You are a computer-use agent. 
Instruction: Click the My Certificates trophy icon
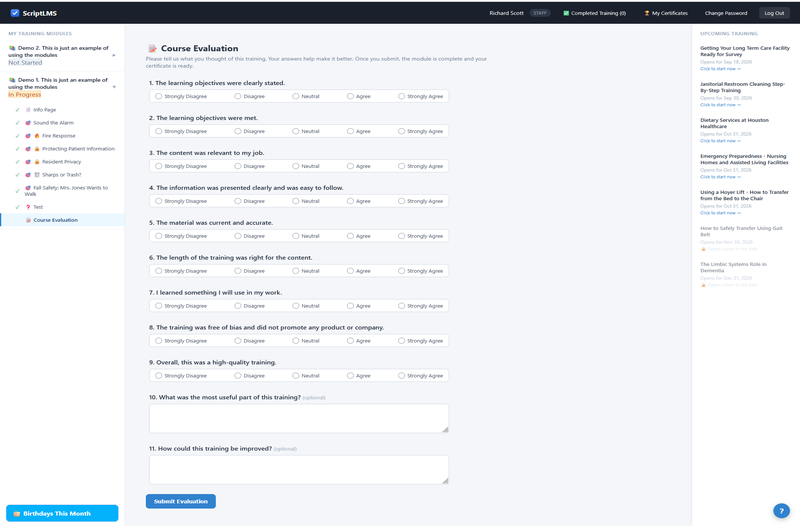point(646,13)
